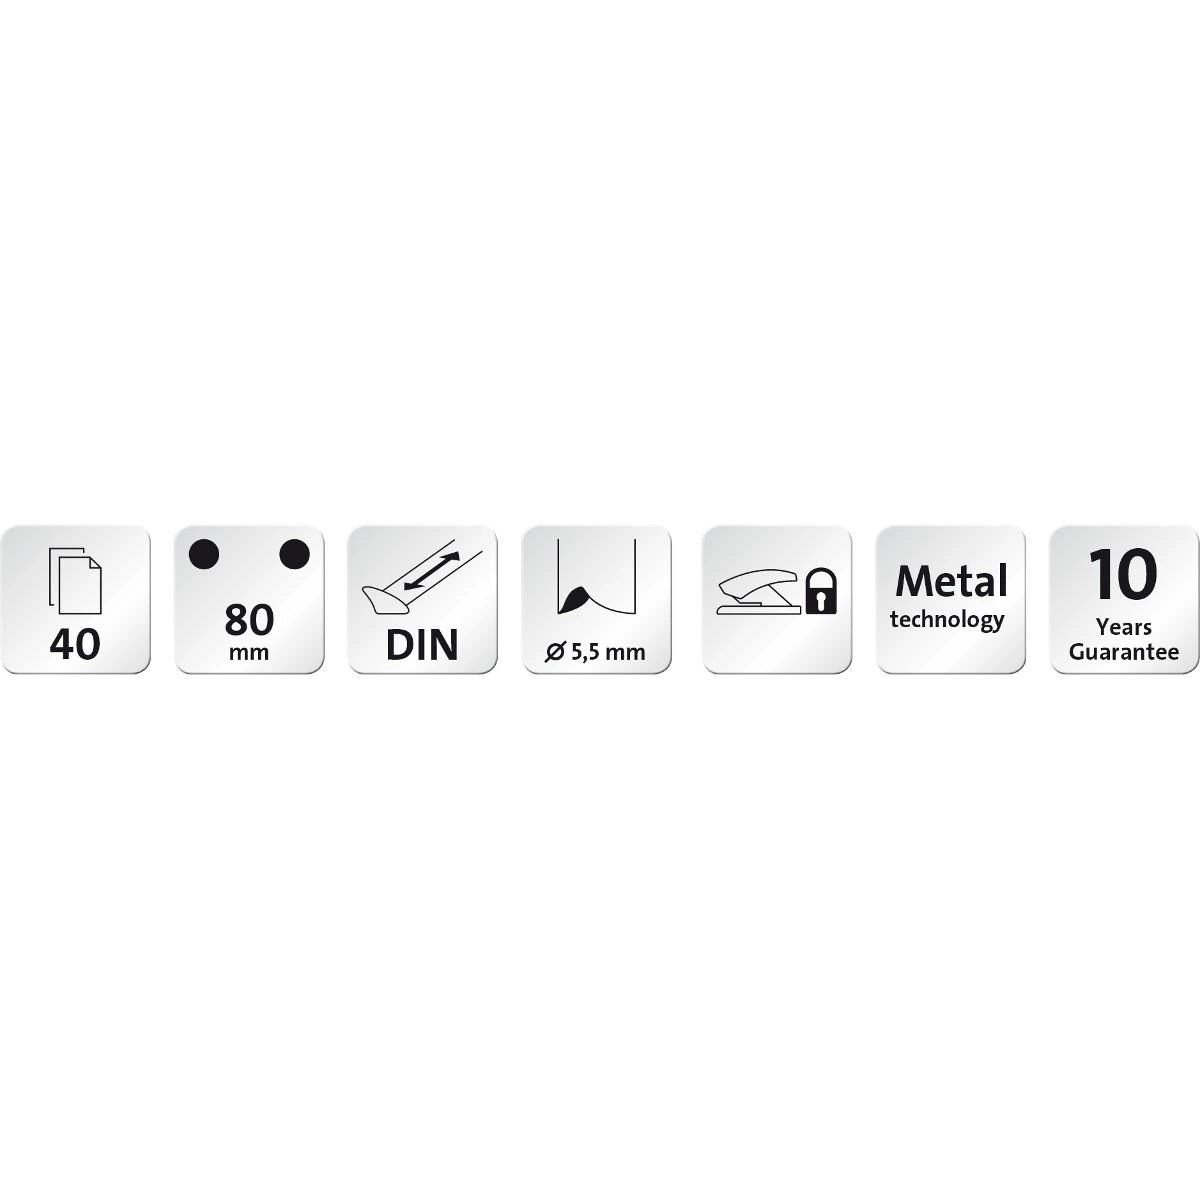This screenshot has height=1200, width=1200.
Task: Select the ø 5,5 mm diameter text
Action: (x=595, y=653)
